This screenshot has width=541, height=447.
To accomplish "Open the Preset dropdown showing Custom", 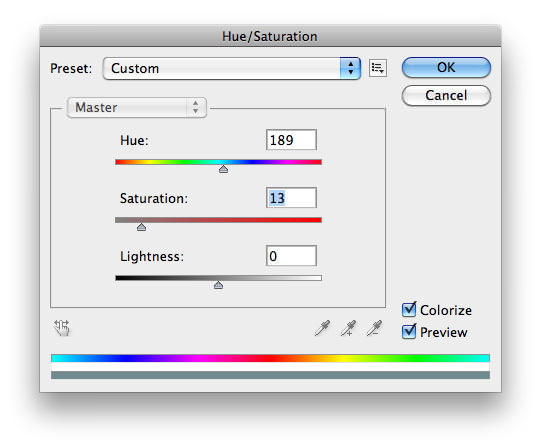I will (x=232, y=68).
